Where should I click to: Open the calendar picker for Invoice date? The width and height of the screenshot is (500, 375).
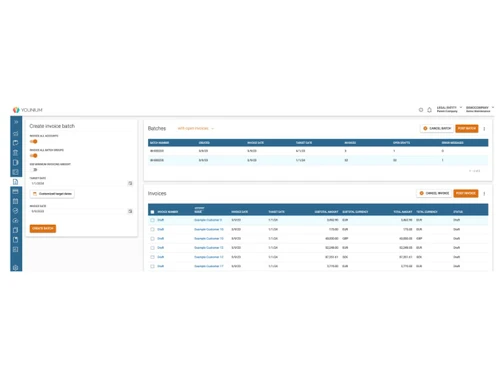[130, 211]
